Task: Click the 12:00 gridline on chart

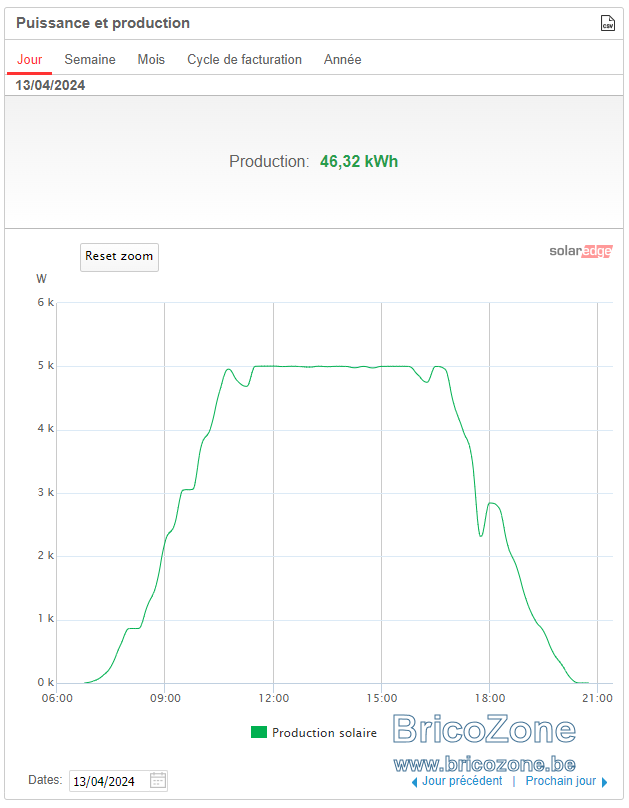Action: pos(274,493)
